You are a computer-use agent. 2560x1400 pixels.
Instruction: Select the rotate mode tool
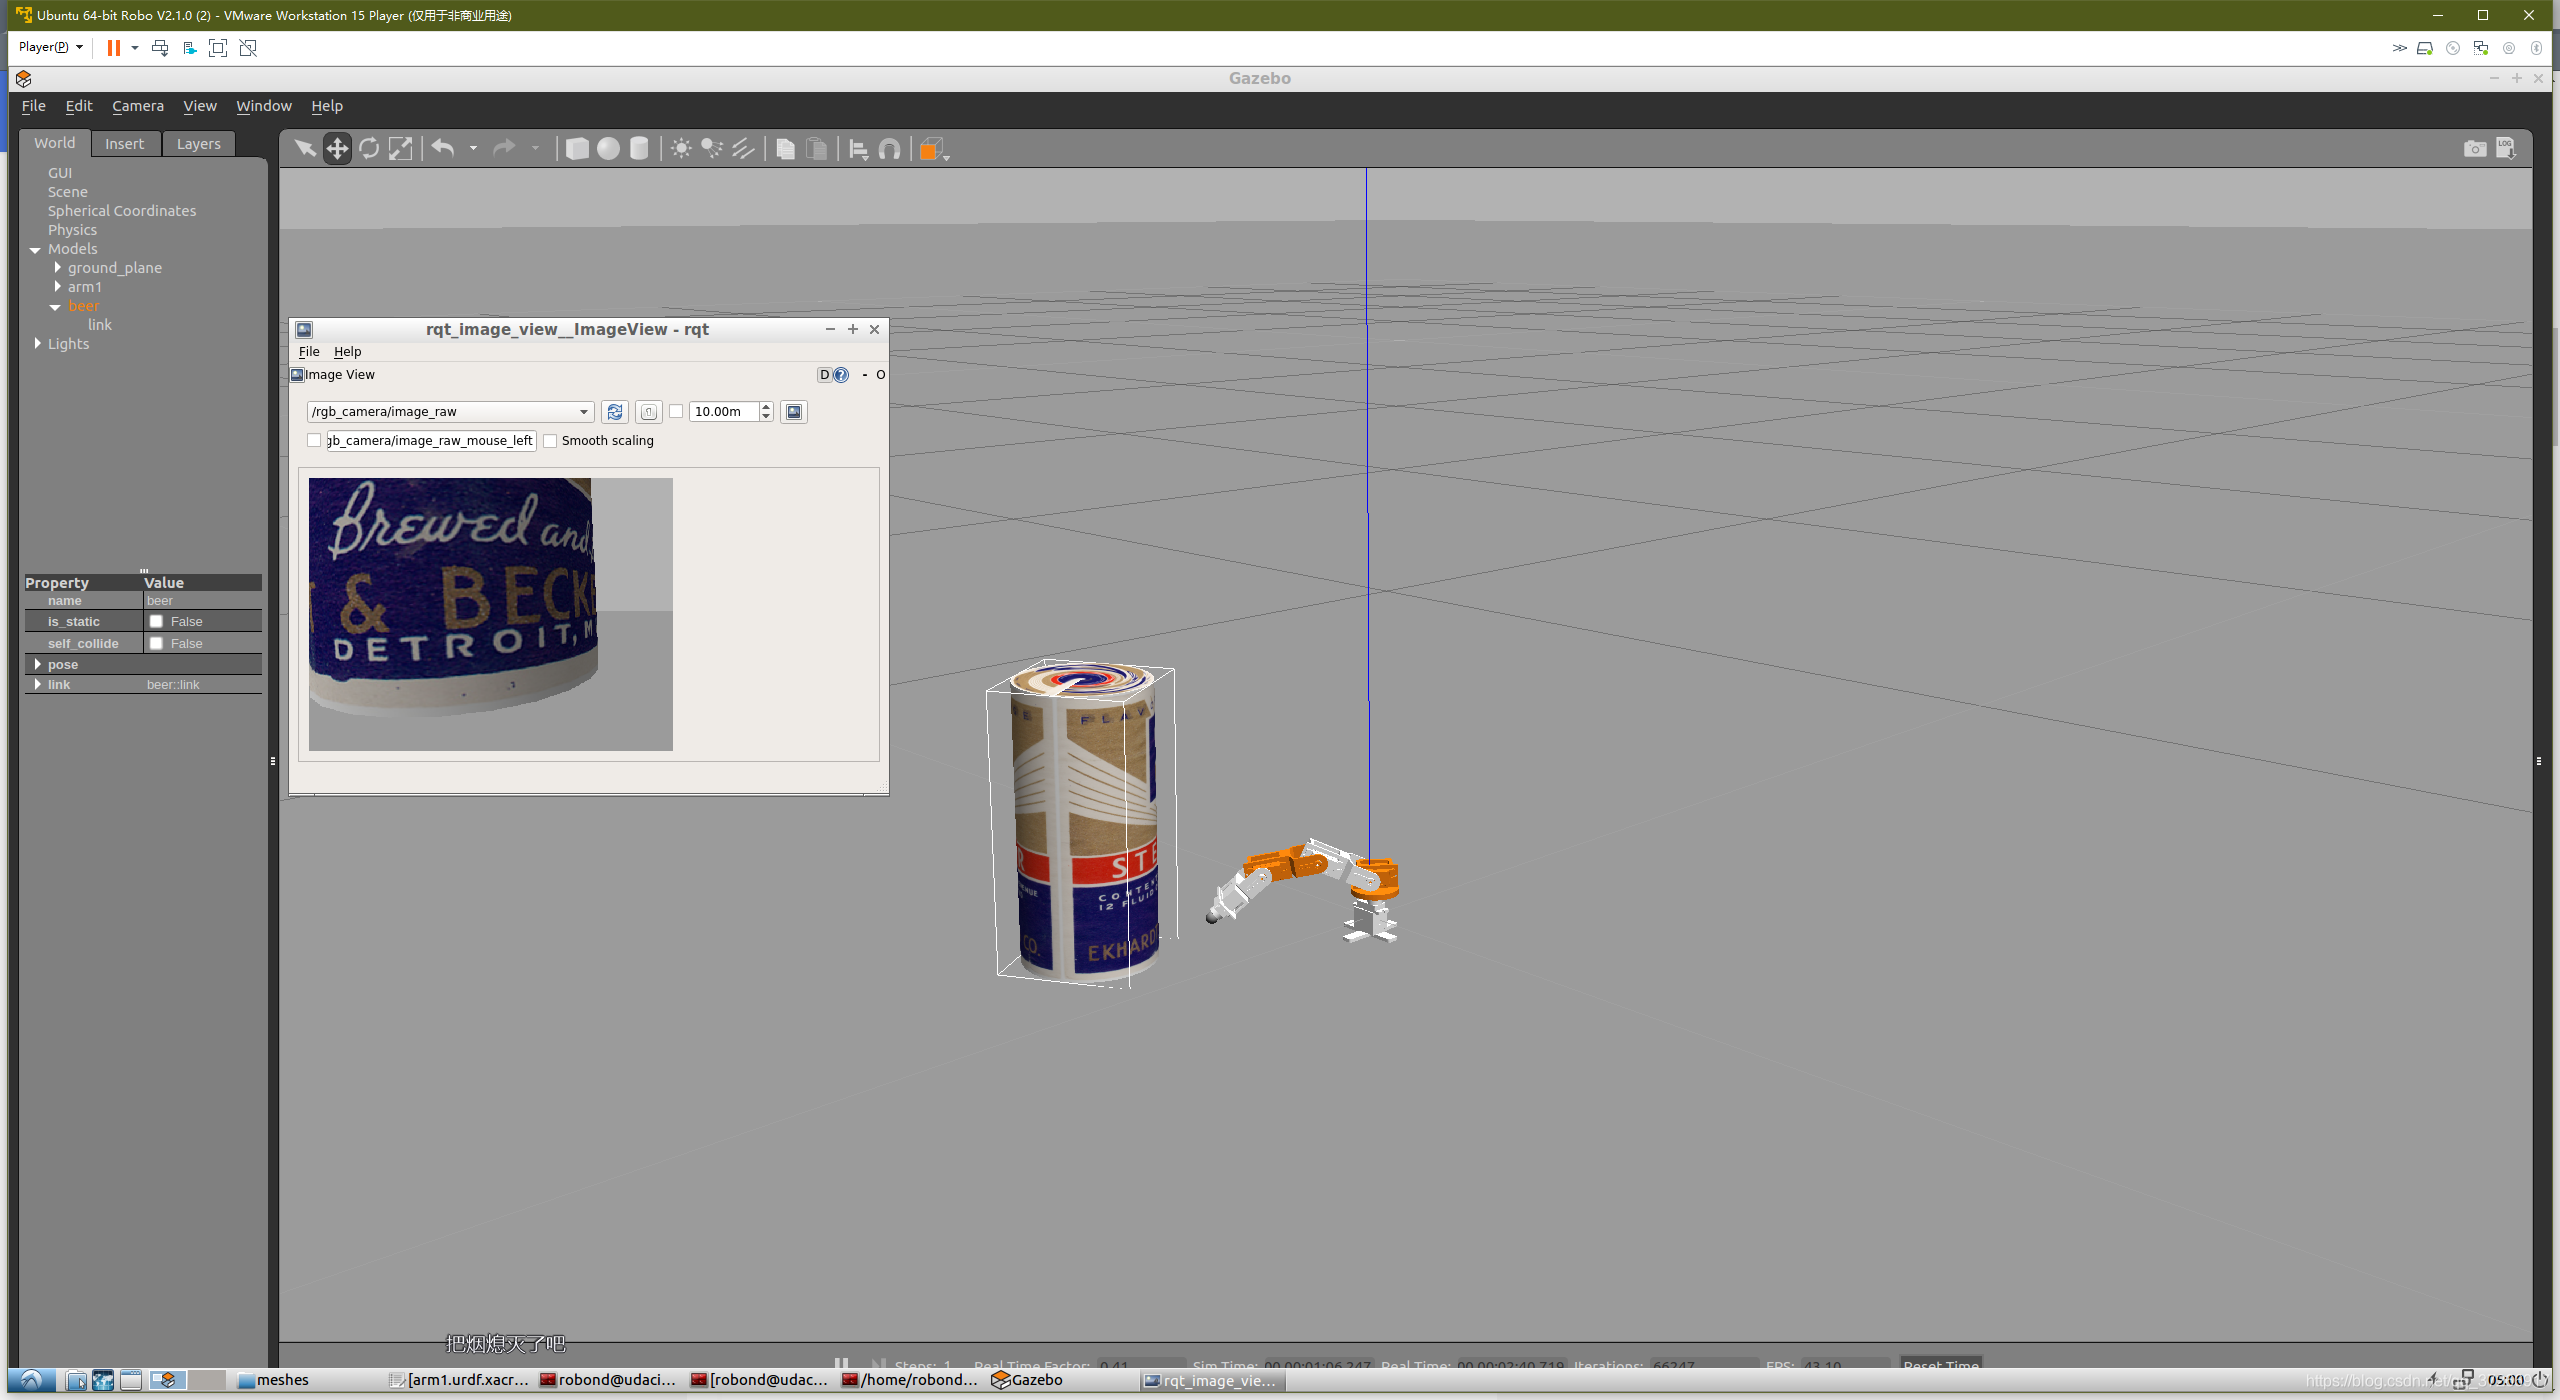pos(369,149)
